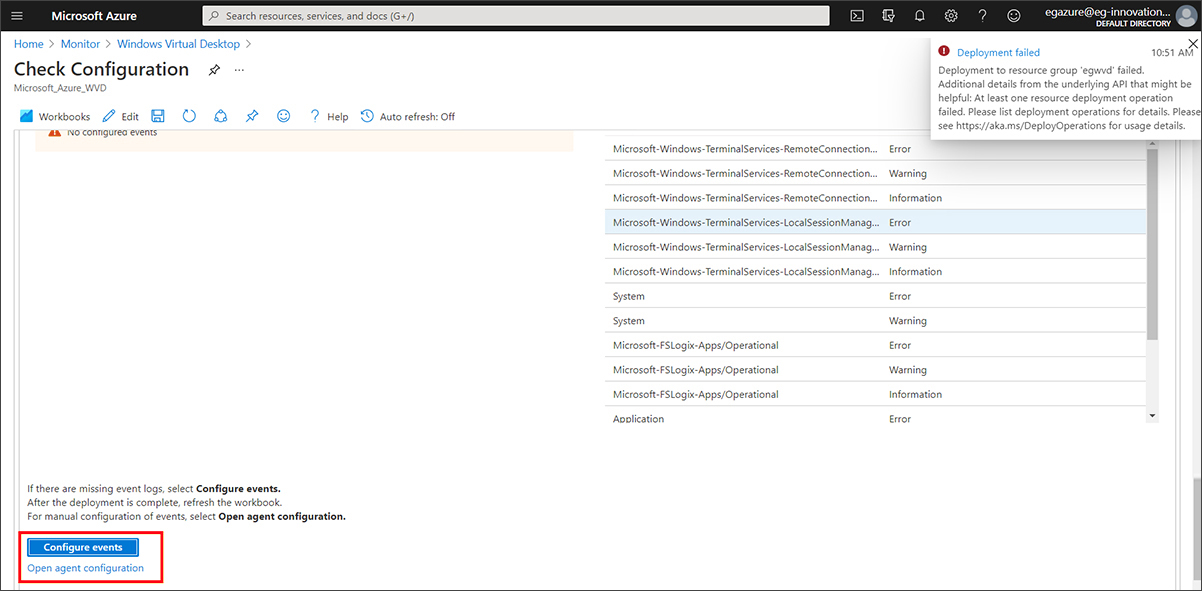Select the RemoteConnection row with Warning level
The height and width of the screenshot is (591, 1202).
tap(876, 173)
